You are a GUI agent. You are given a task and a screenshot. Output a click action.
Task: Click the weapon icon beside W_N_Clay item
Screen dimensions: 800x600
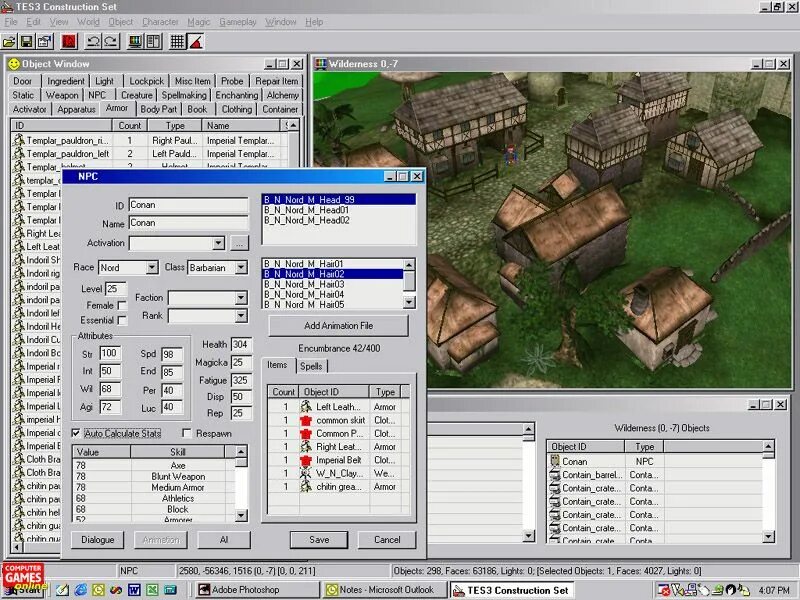306,473
